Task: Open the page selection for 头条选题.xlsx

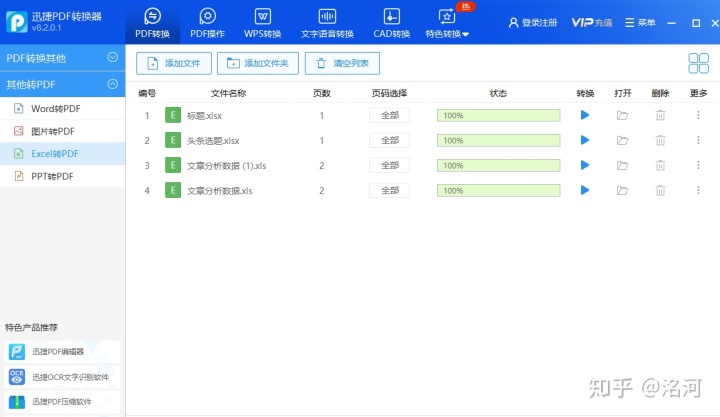Action: tap(389, 140)
